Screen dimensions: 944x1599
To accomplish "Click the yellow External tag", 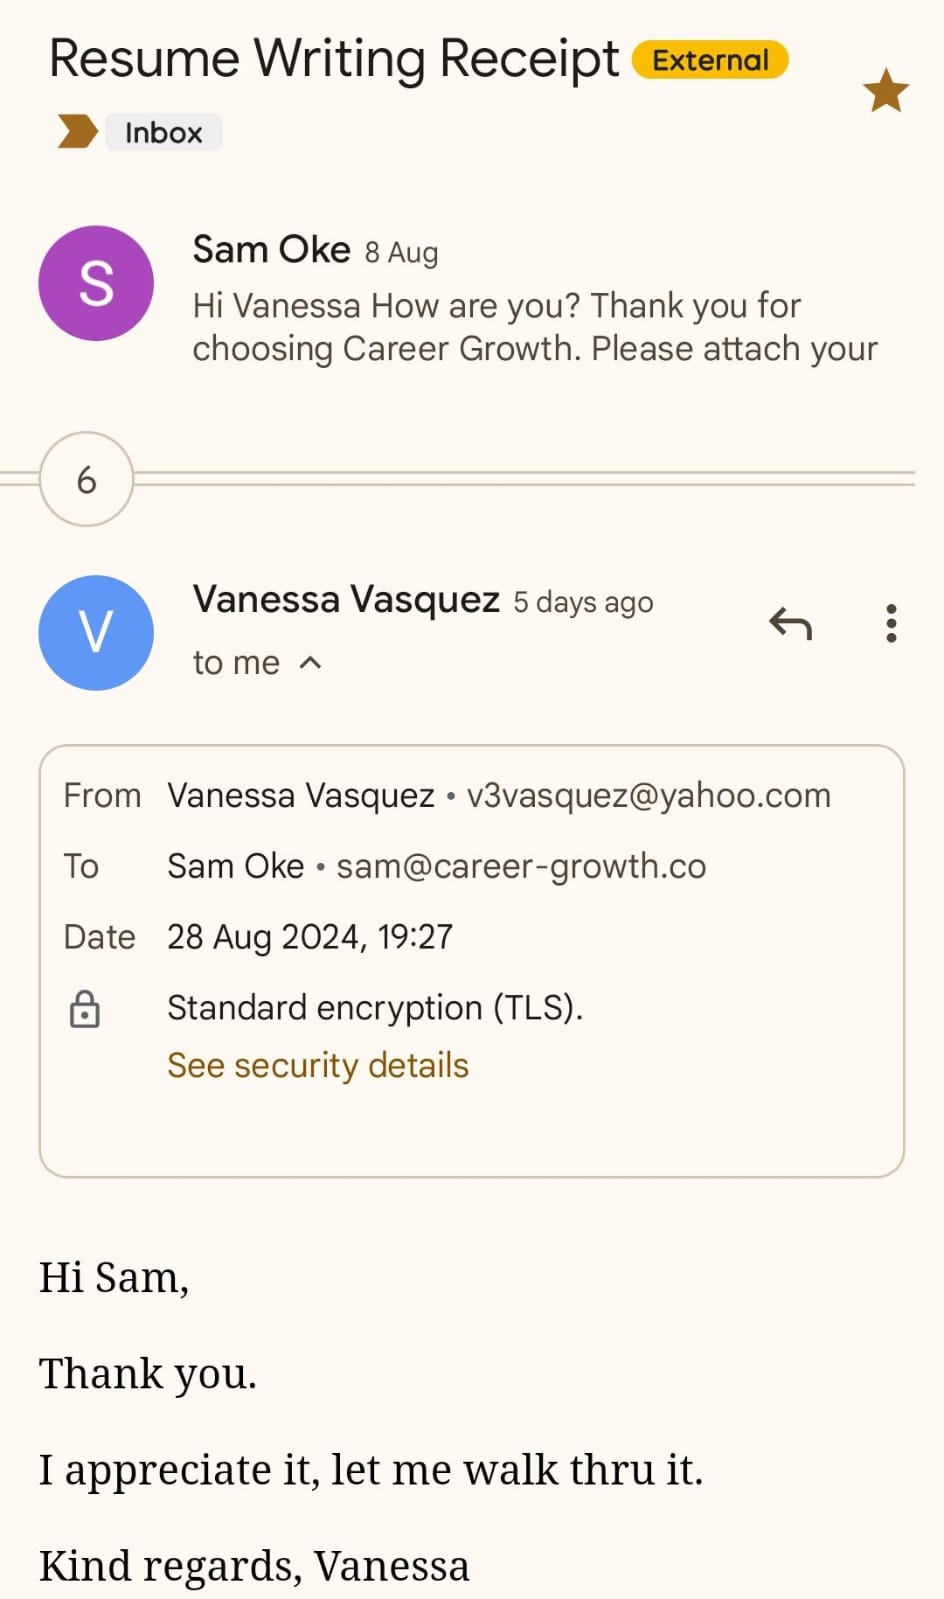I will pos(710,60).
